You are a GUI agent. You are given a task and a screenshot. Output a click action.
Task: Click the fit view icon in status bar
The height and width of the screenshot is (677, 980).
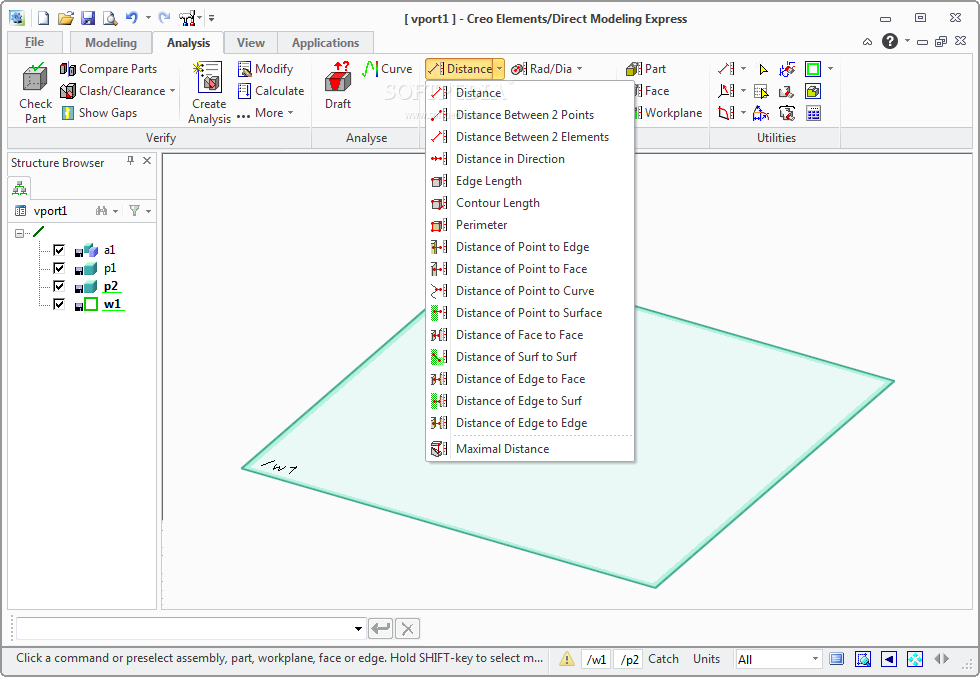pyautogui.click(x=914, y=659)
